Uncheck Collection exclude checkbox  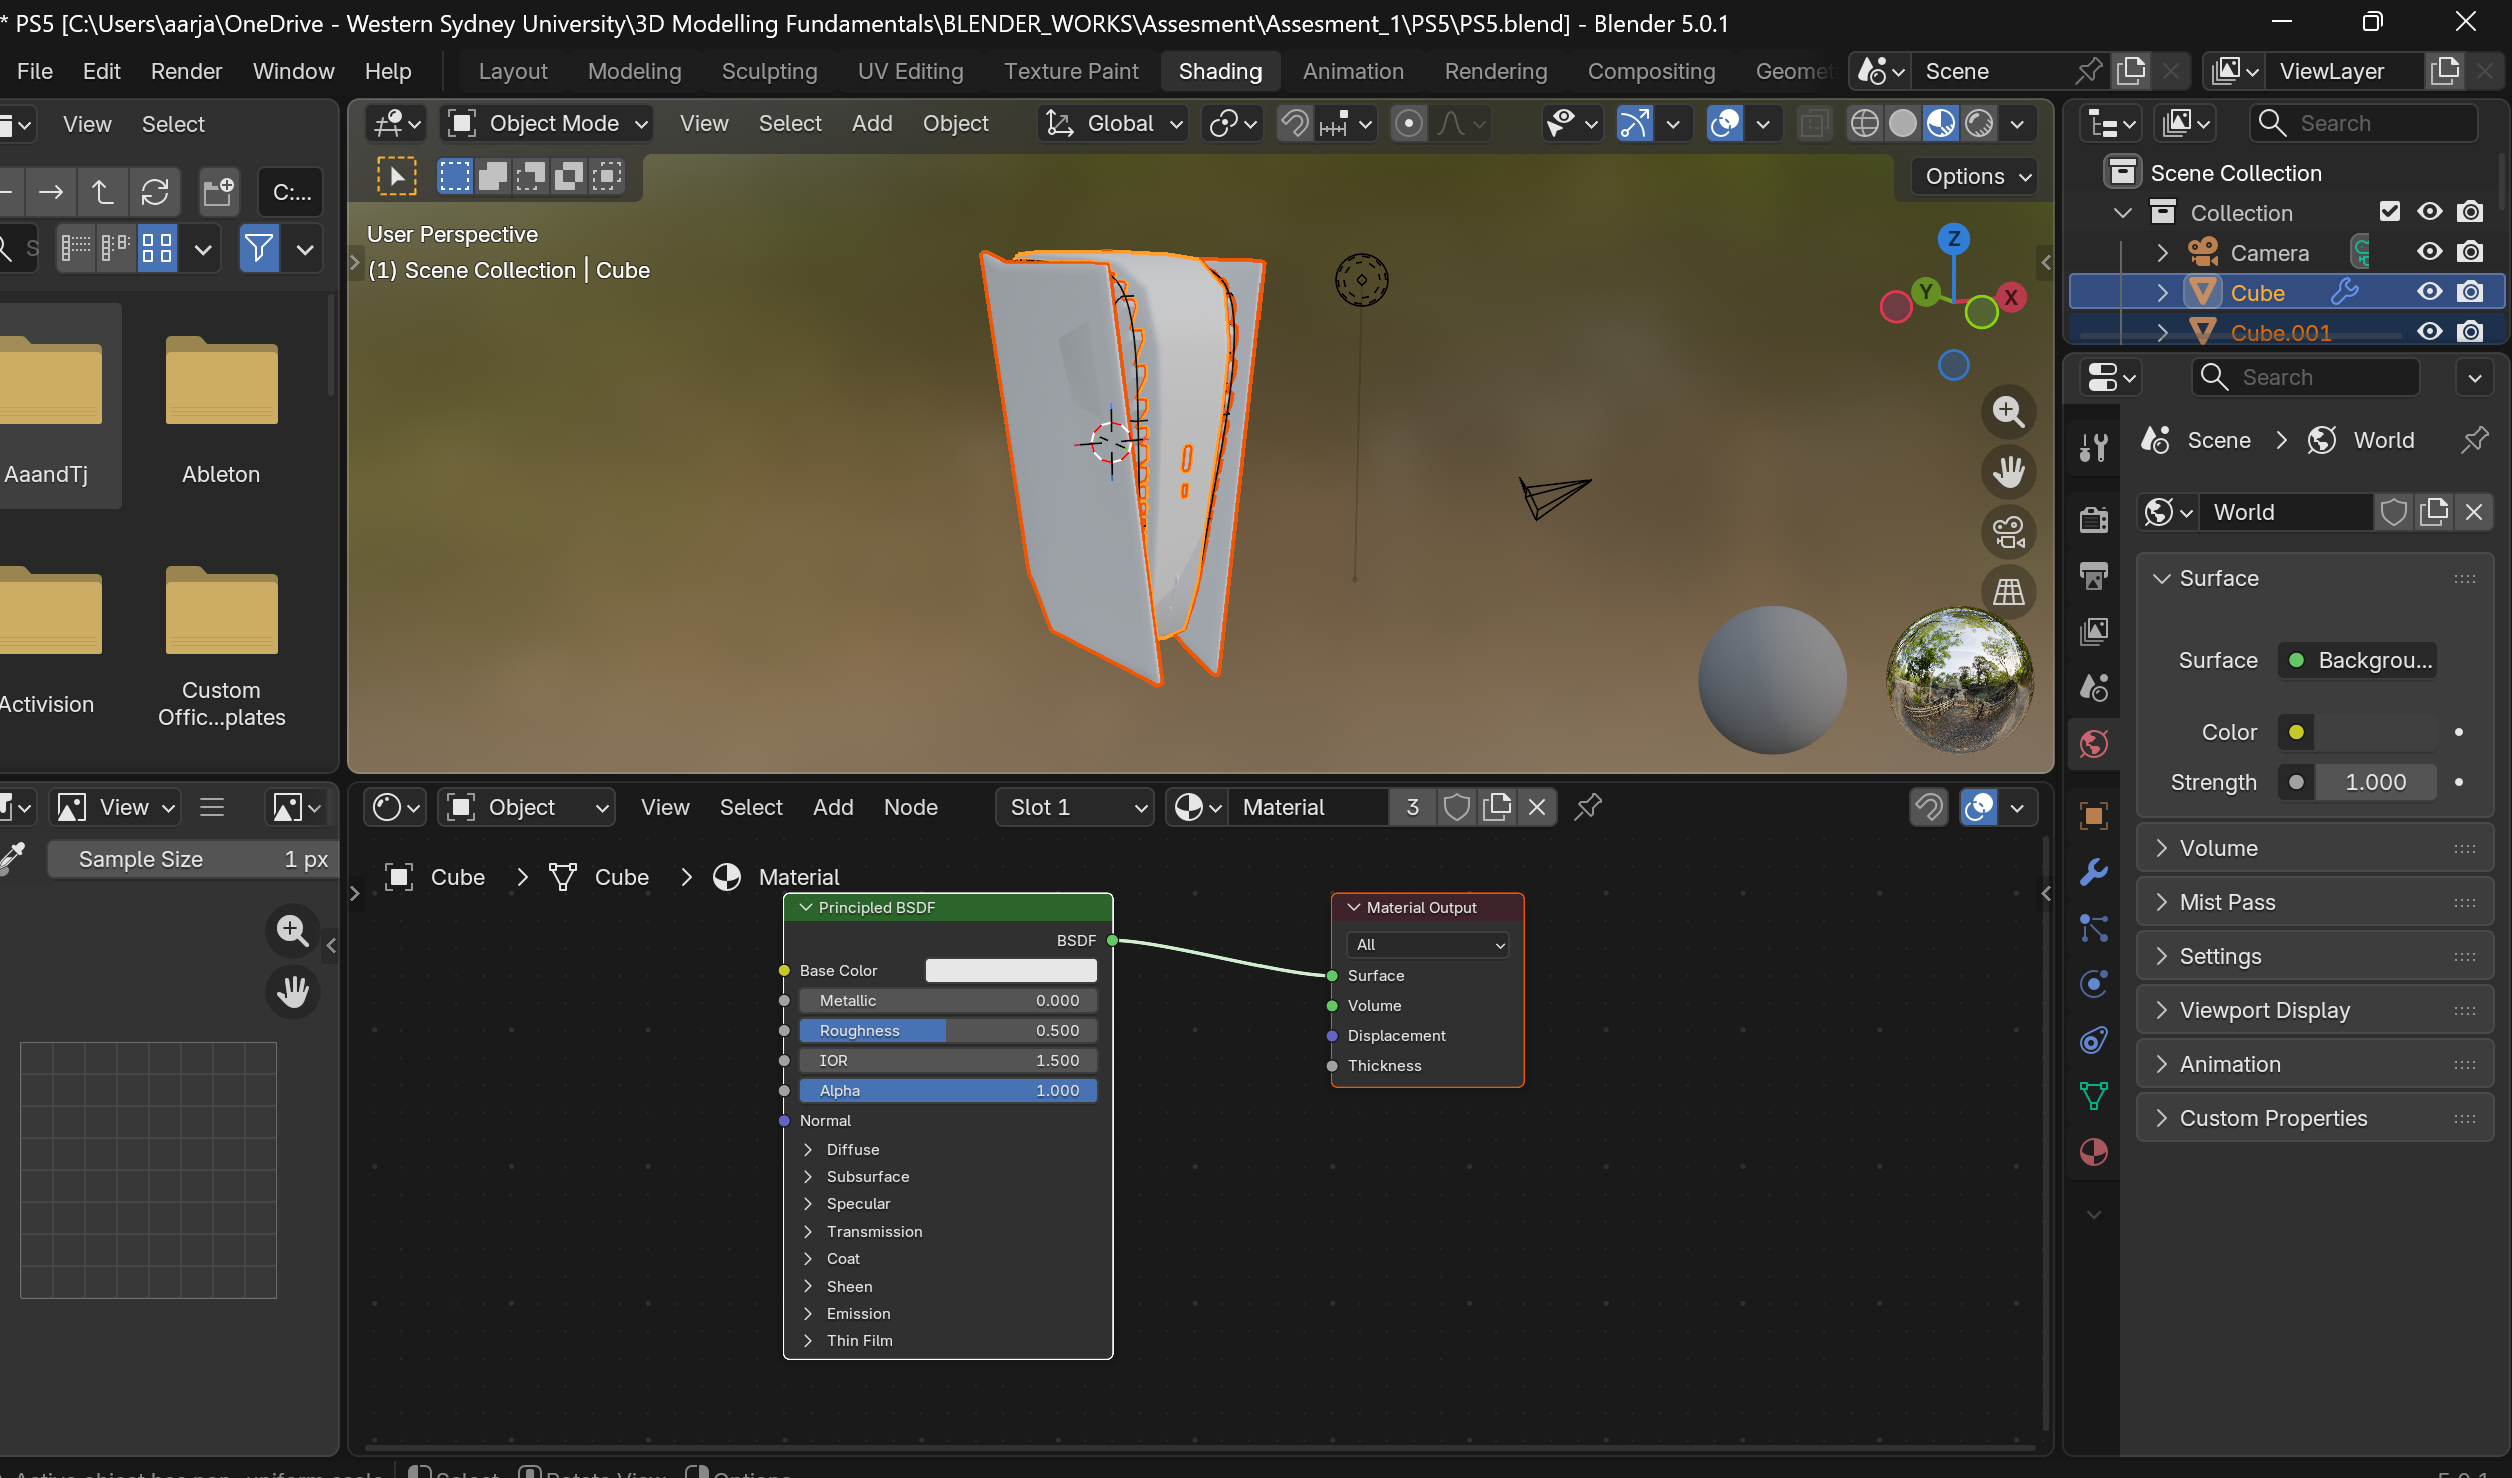(2389, 212)
